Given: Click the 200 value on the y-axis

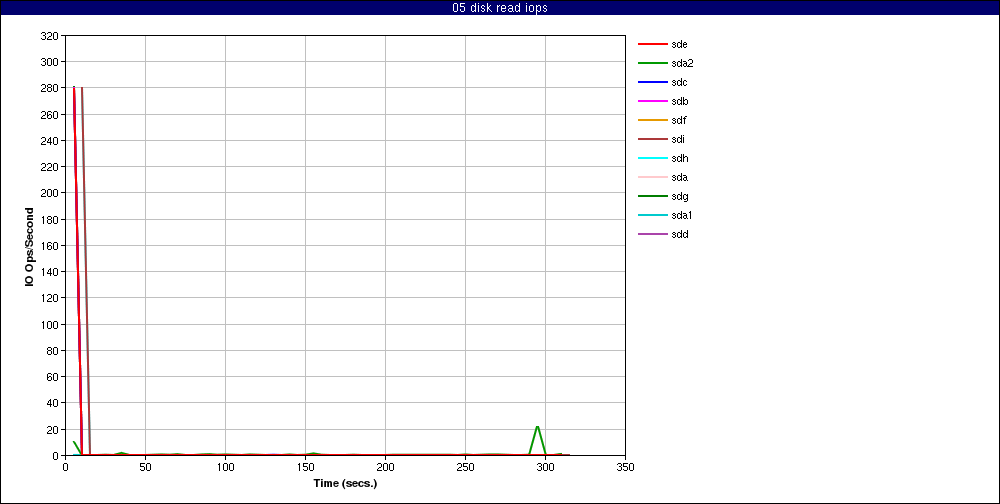Looking at the screenshot, I should pos(49,193).
